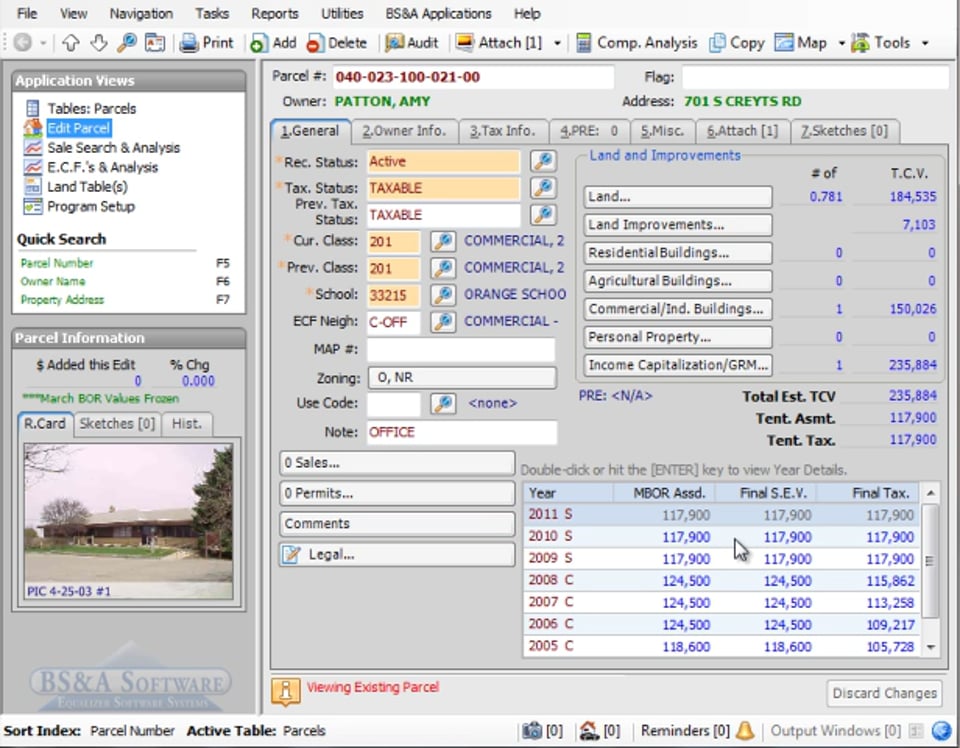The image size is (960, 748).
Task: Look up Tax. Status values
Action: pos(543,187)
